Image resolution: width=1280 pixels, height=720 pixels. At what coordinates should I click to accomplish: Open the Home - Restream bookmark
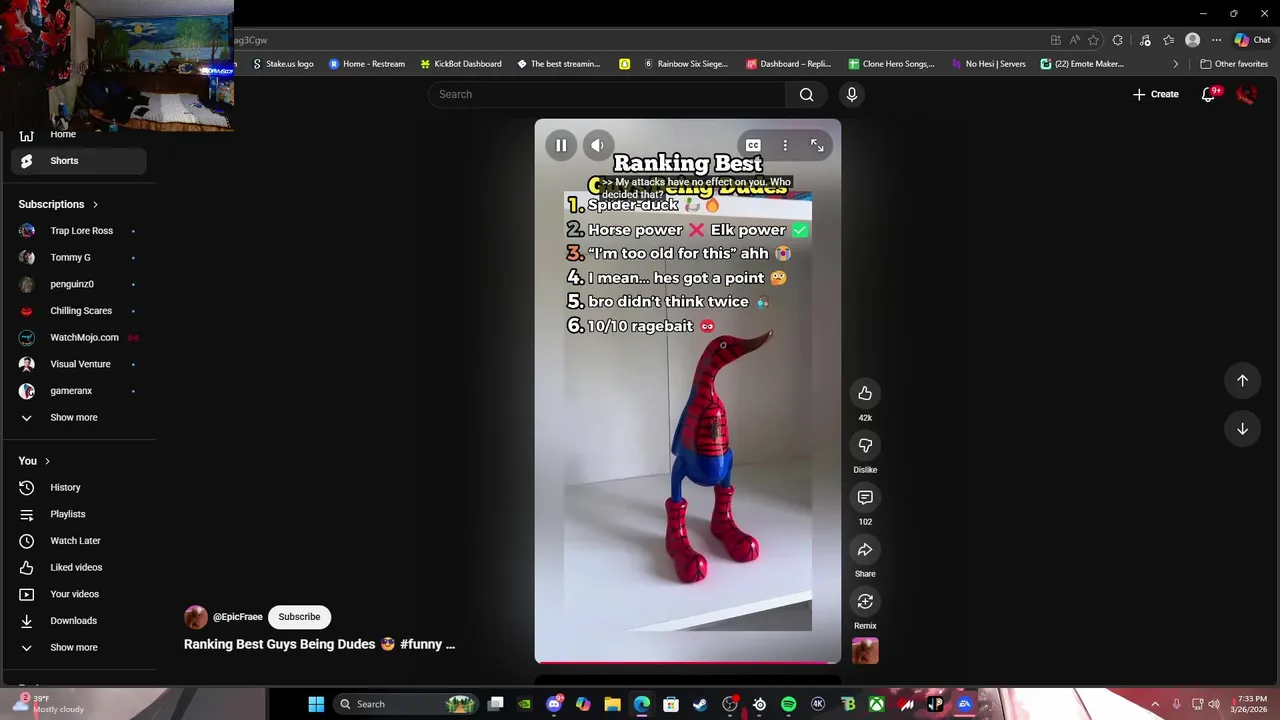pyautogui.click(x=367, y=64)
